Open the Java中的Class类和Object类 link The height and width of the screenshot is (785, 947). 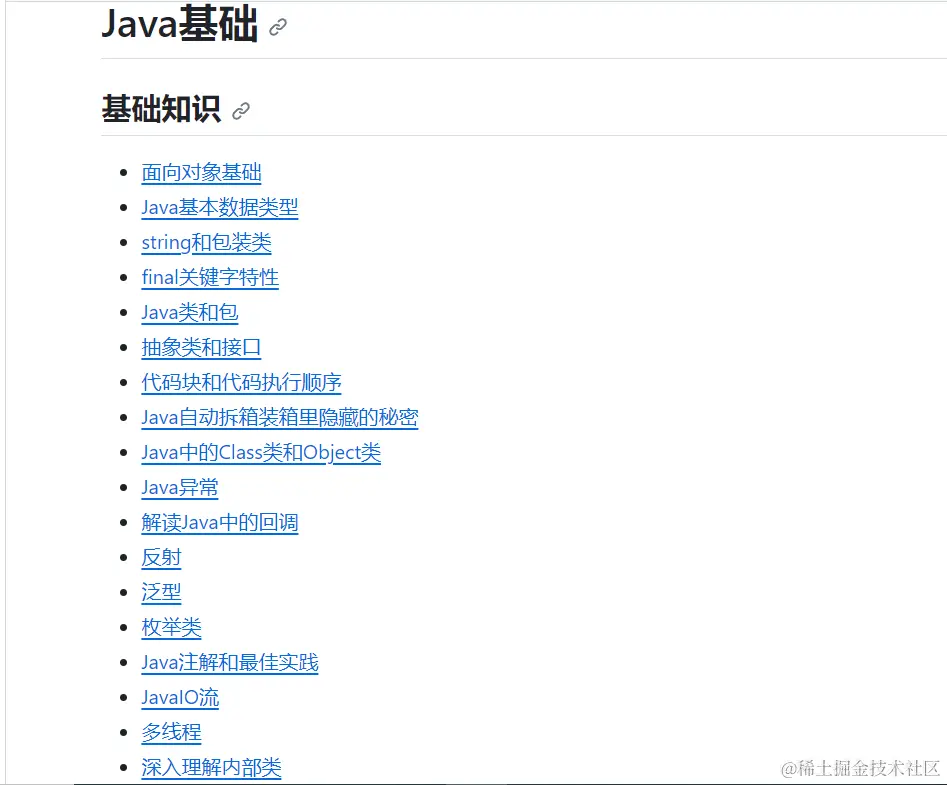261,453
